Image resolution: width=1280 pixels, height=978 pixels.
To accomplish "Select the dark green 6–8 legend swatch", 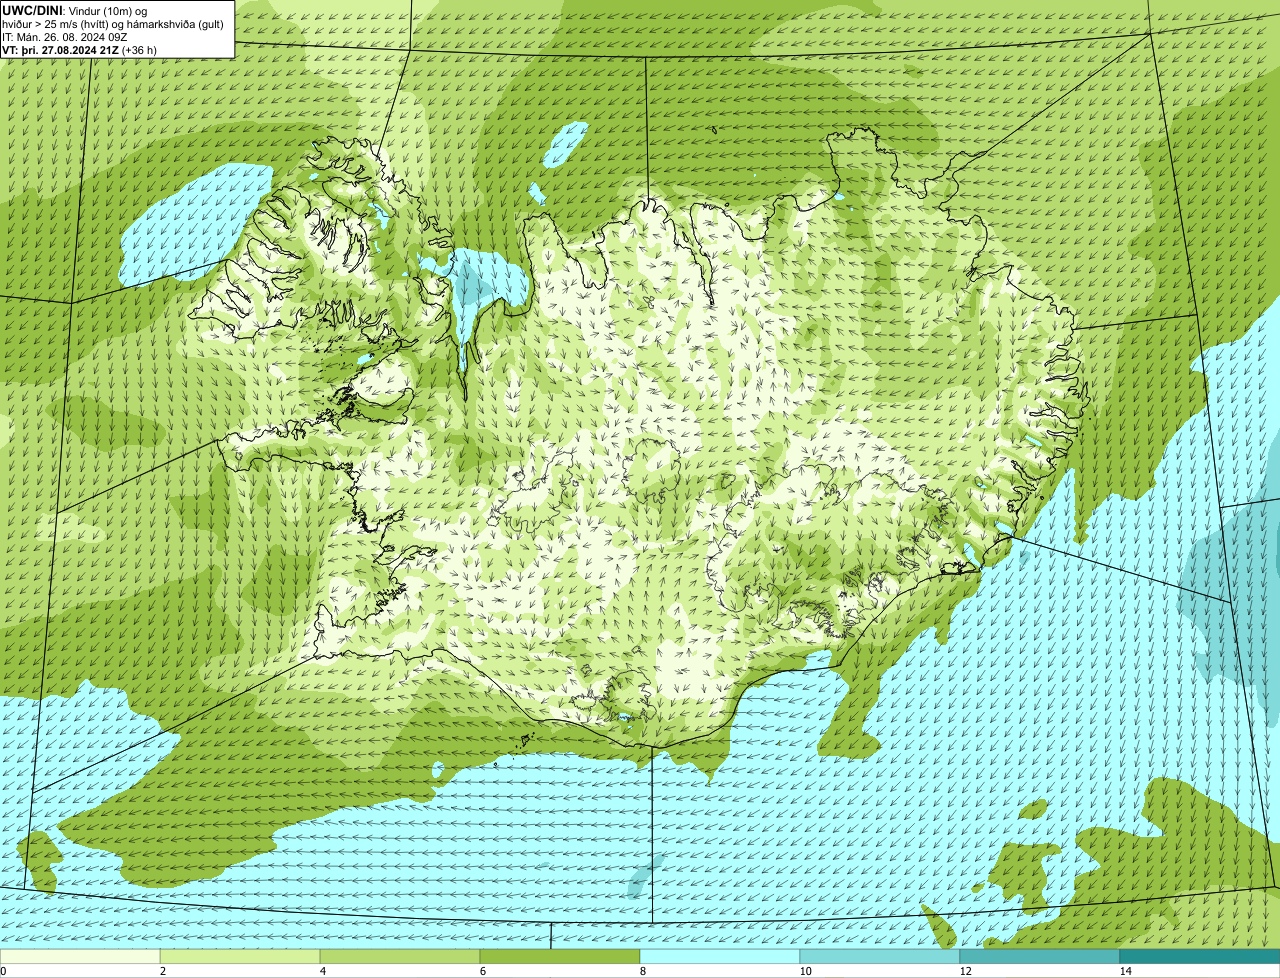I will tap(560, 956).
